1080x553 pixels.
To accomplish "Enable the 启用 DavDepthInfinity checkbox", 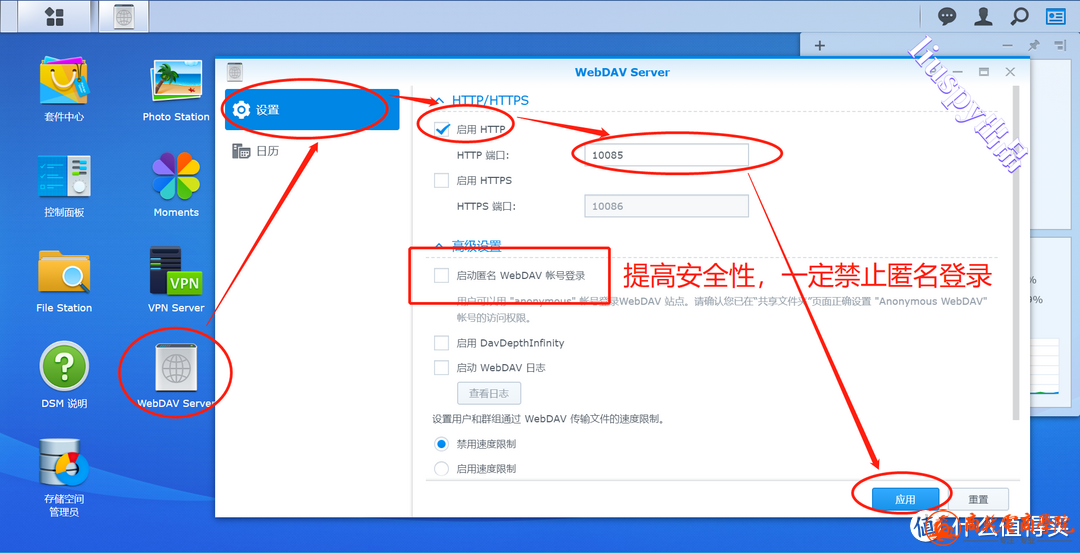I will click(x=442, y=343).
